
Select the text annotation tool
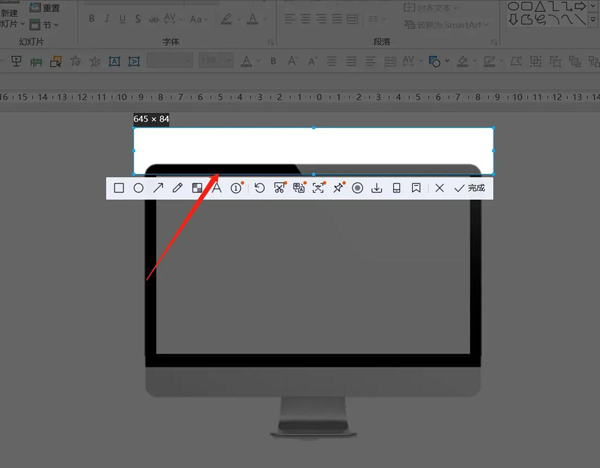pos(217,188)
